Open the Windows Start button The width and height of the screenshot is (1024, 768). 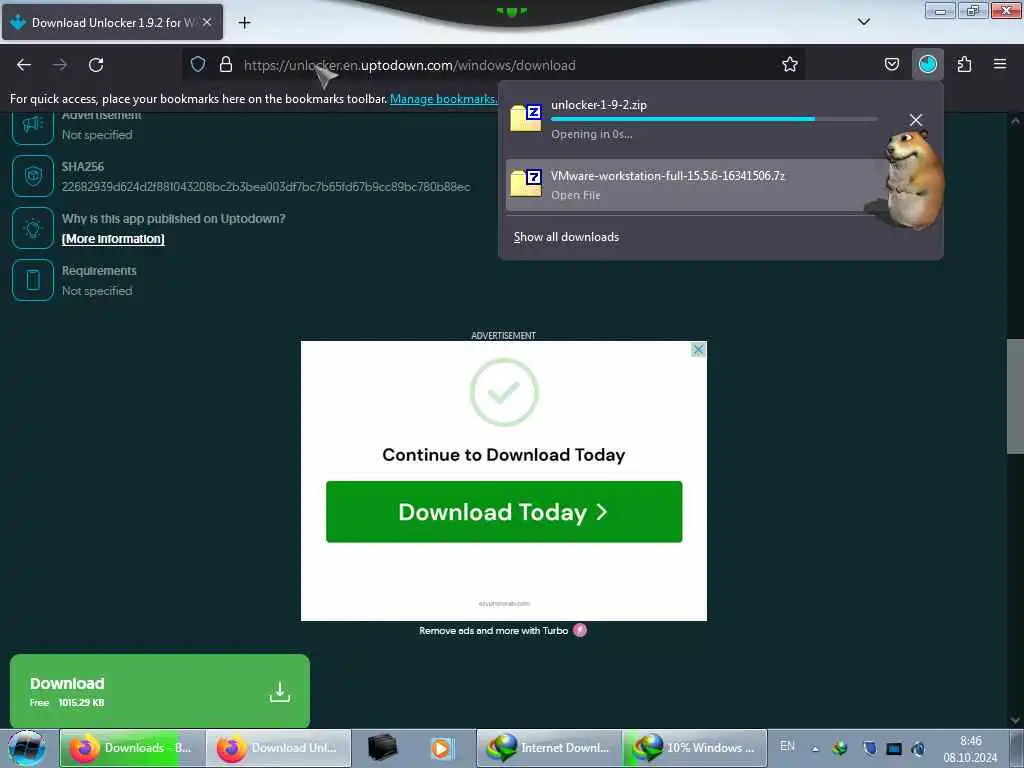pyautogui.click(x=27, y=748)
